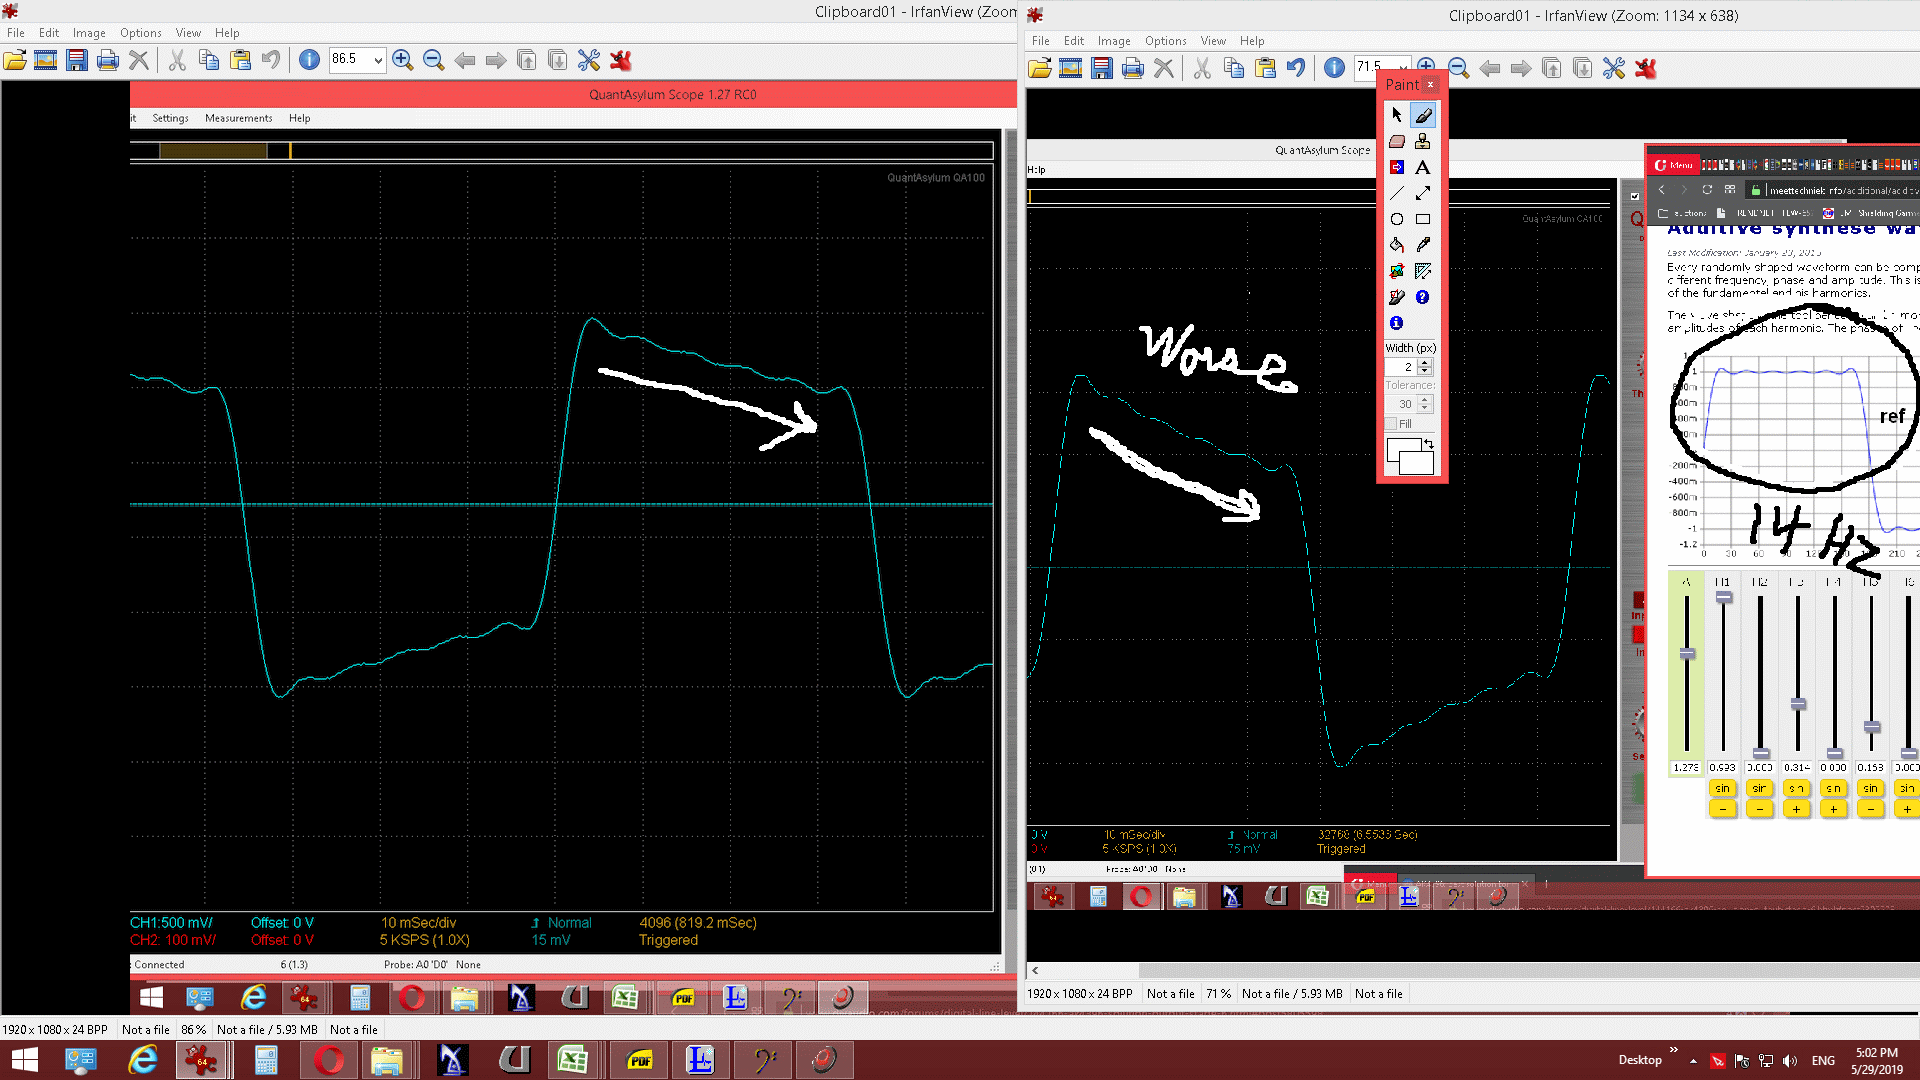The height and width of the screenshot is (1080, 1920).
Task: Open the Image menu in the left IrfanView
Action: coord(89,33)
